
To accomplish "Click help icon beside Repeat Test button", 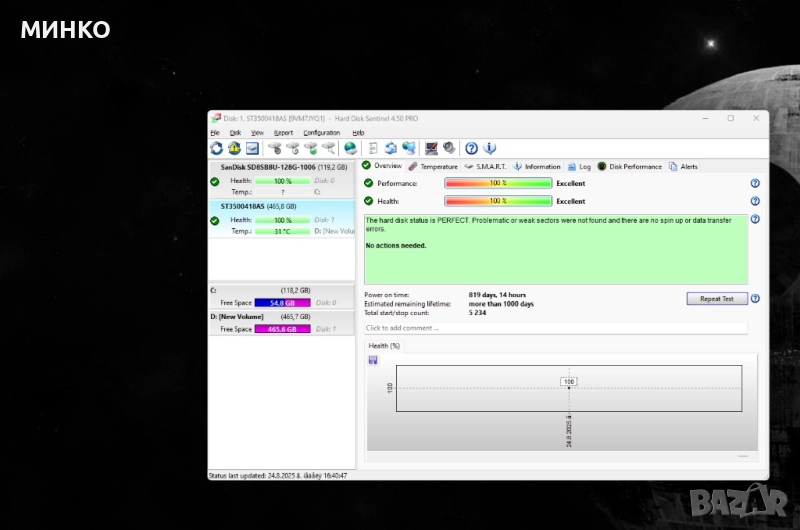I will [x=754, y=299].
